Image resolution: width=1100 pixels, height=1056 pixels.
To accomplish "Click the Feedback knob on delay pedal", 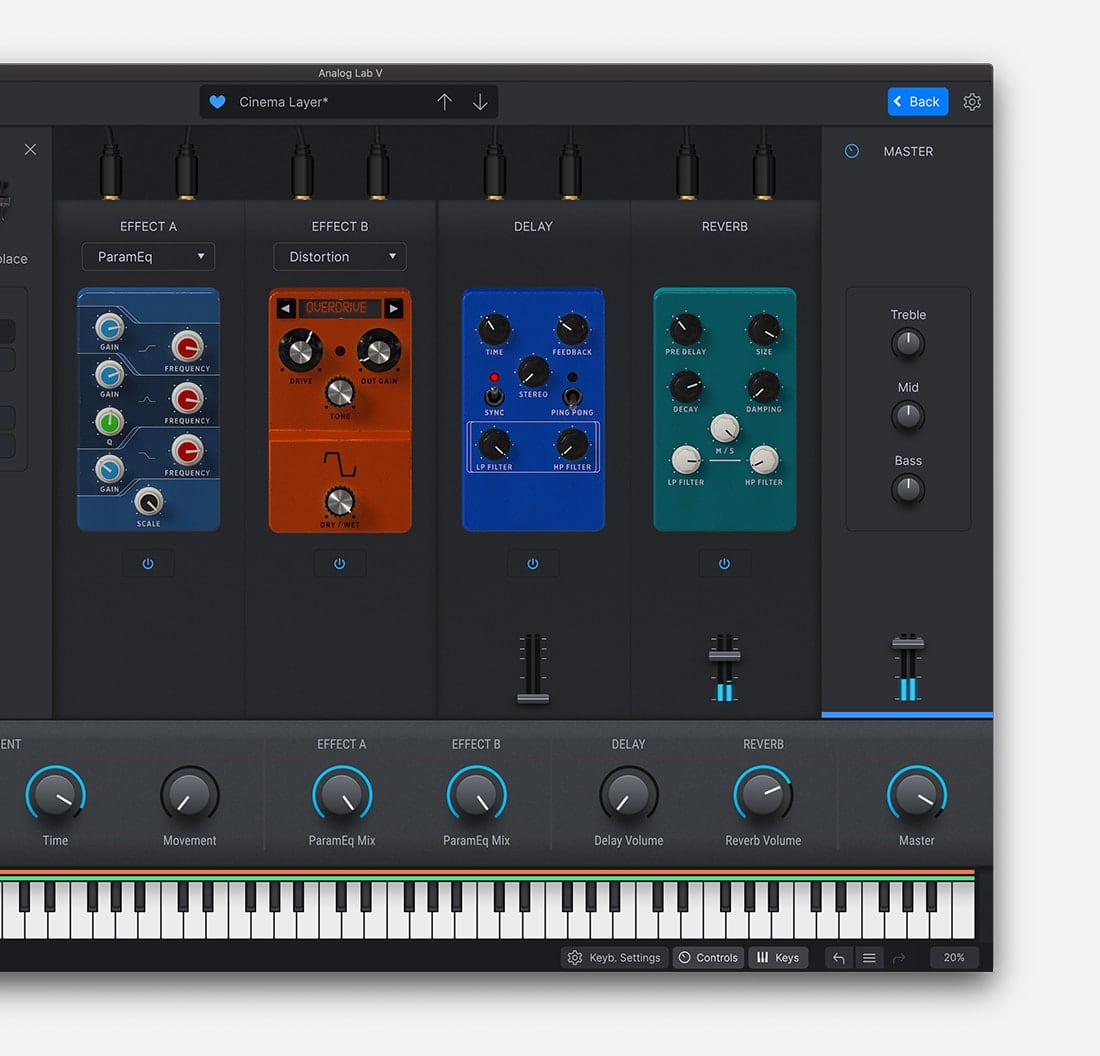I will (x=572, y=328).
